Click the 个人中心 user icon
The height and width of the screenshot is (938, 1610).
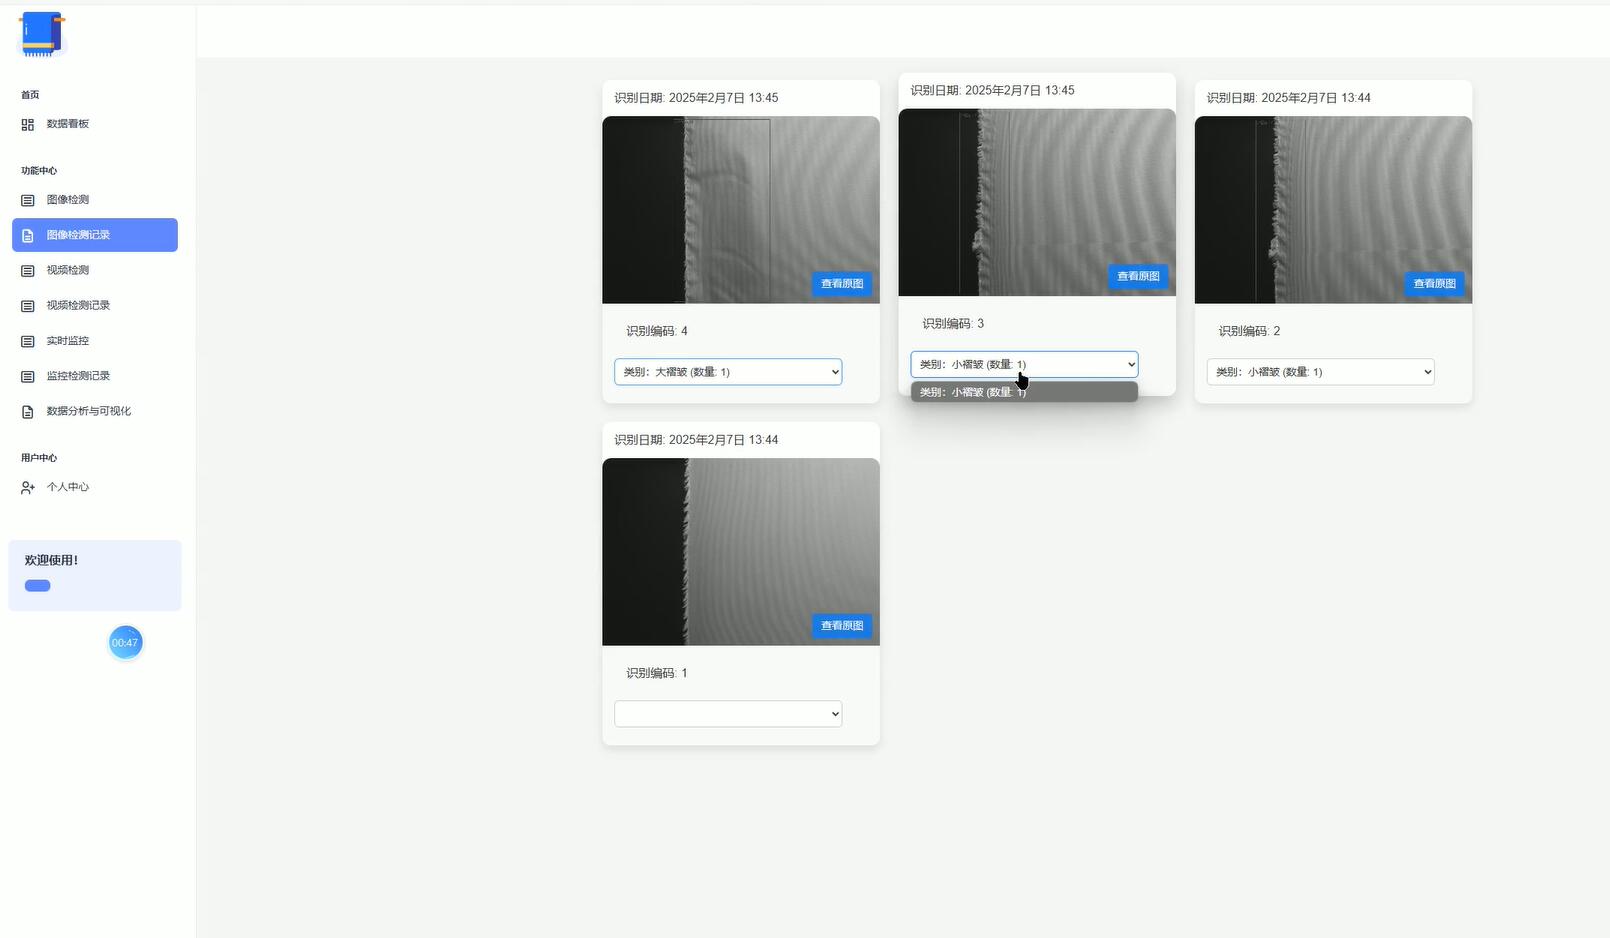click(28, 488)
